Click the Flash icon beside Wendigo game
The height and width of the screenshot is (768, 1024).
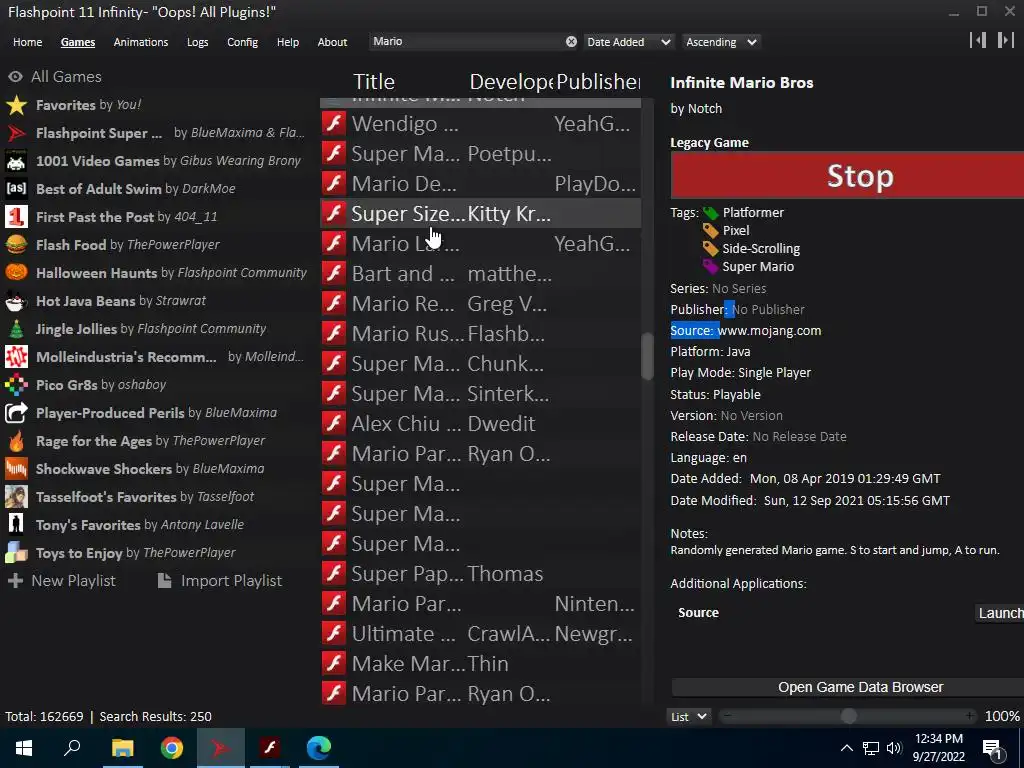click(x=334, y=123)
